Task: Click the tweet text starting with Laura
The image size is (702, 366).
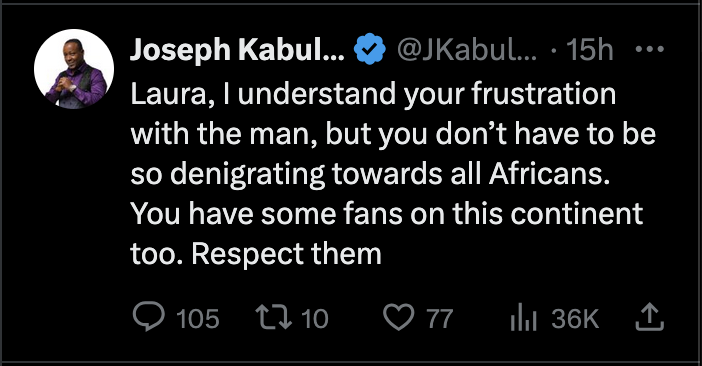Action: [x=393, y=174]
